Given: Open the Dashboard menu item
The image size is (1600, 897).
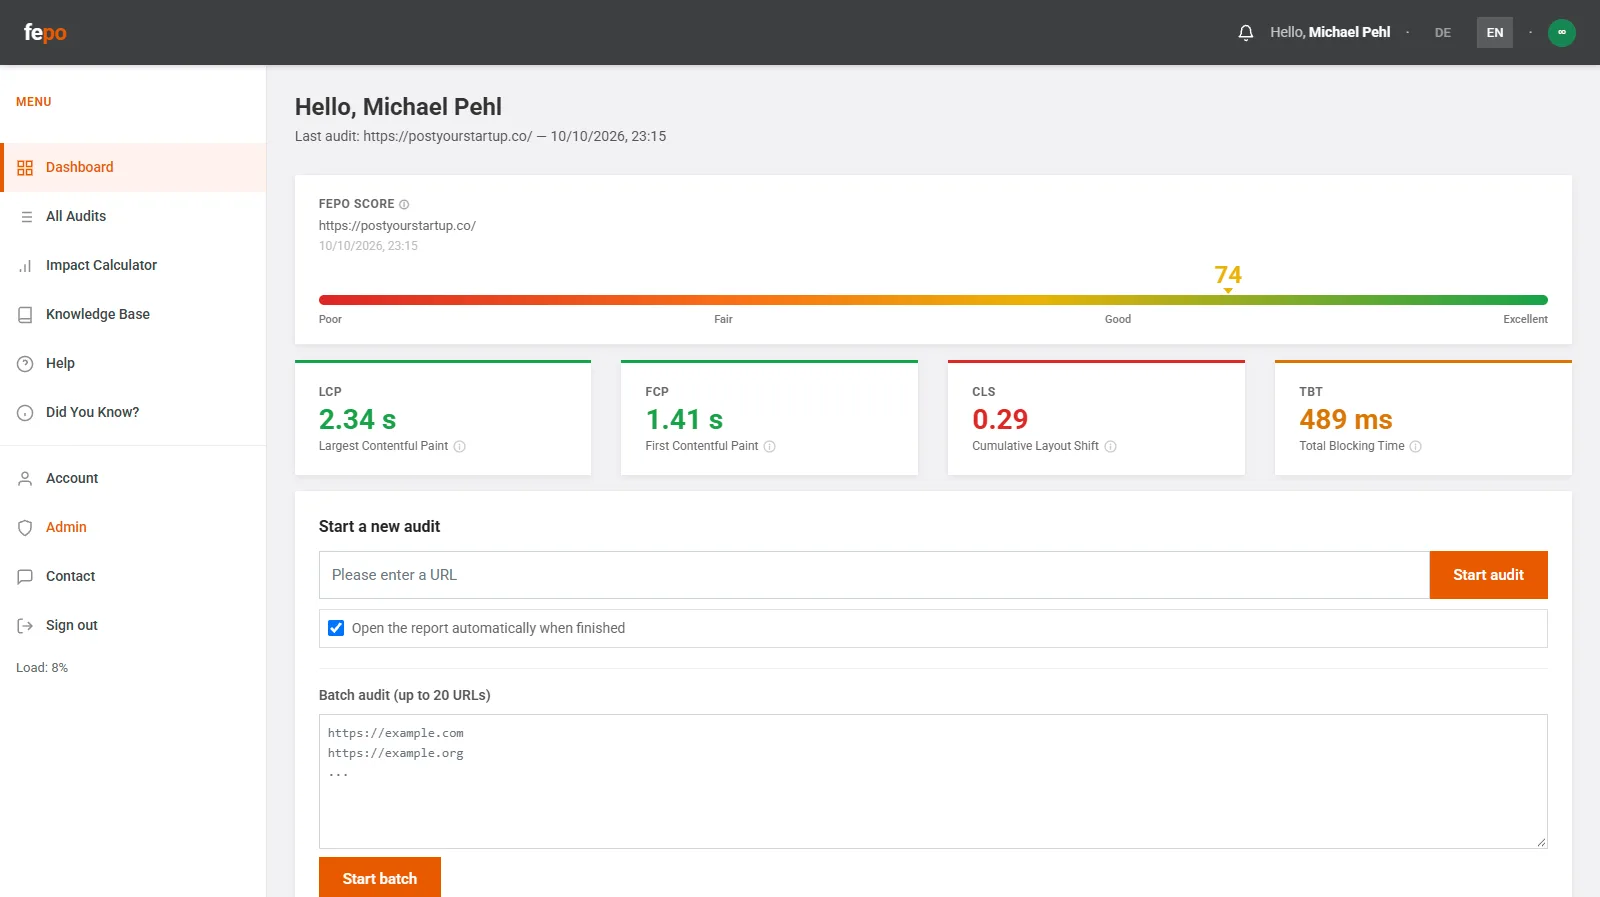Looking at the screenshot, I should [x=134, y=167].
